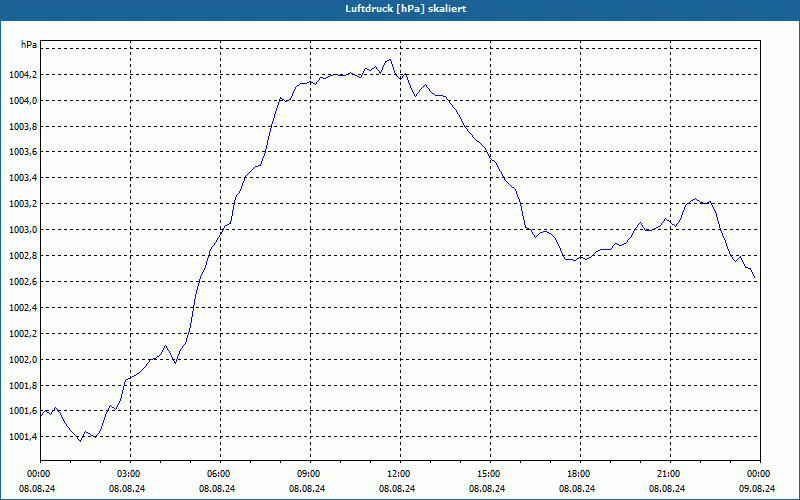Image resolution: width=800 pixels, height=500 pixels.
Task: Click the "08.08.24" date under 03:00
Action: tap(127, 488)
